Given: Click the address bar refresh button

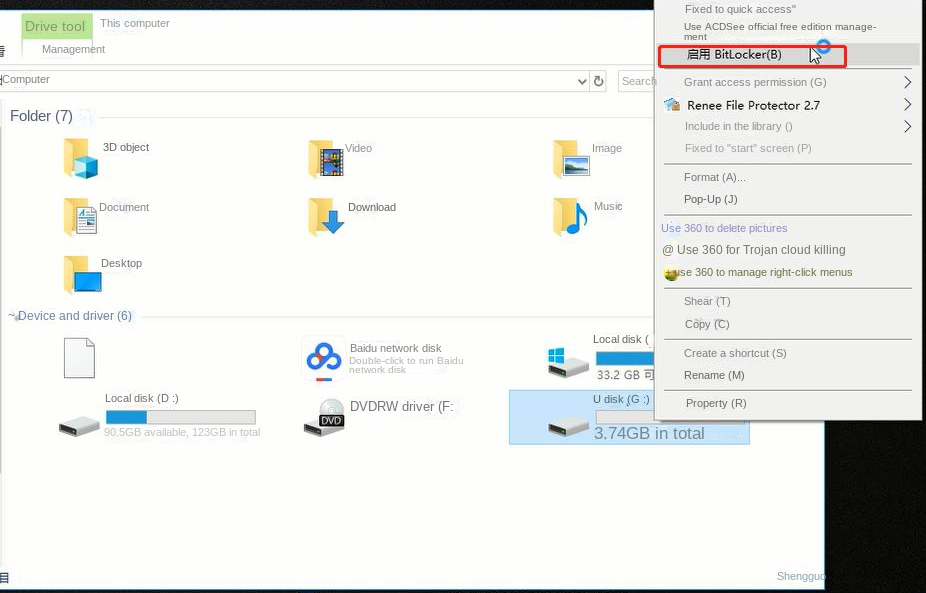Looking at the screenshot, I should click(600, 81).
